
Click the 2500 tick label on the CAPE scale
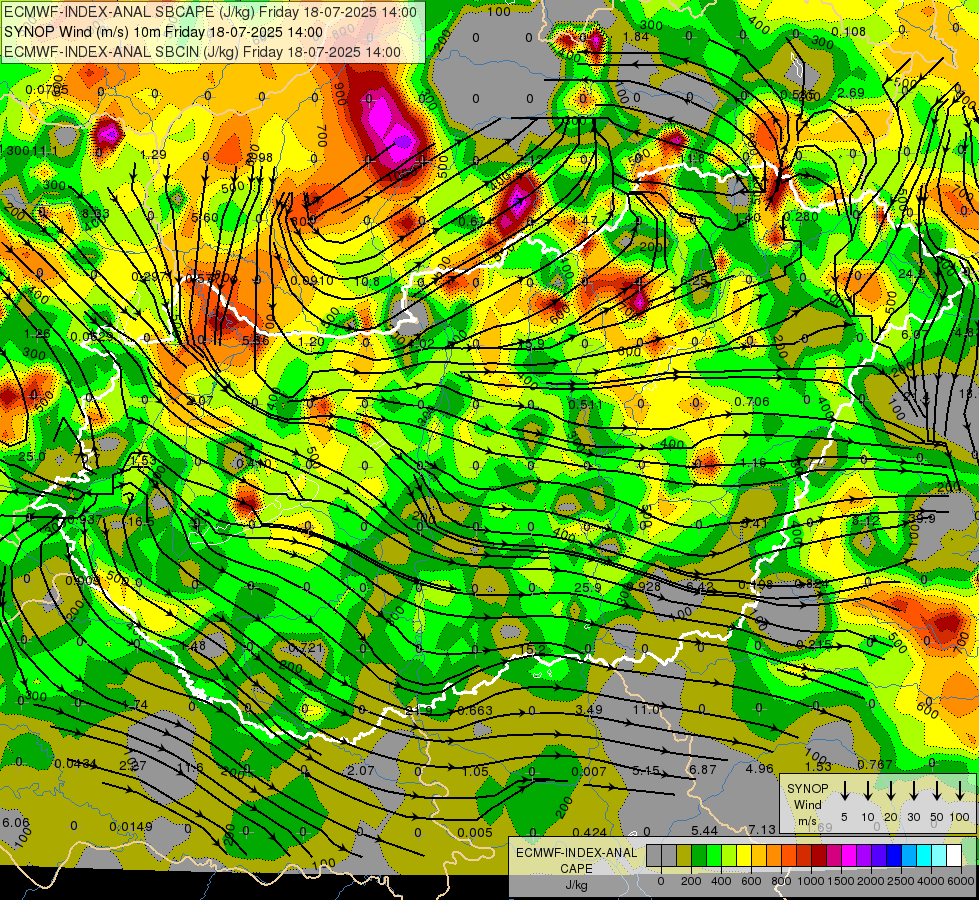point(901,881)
